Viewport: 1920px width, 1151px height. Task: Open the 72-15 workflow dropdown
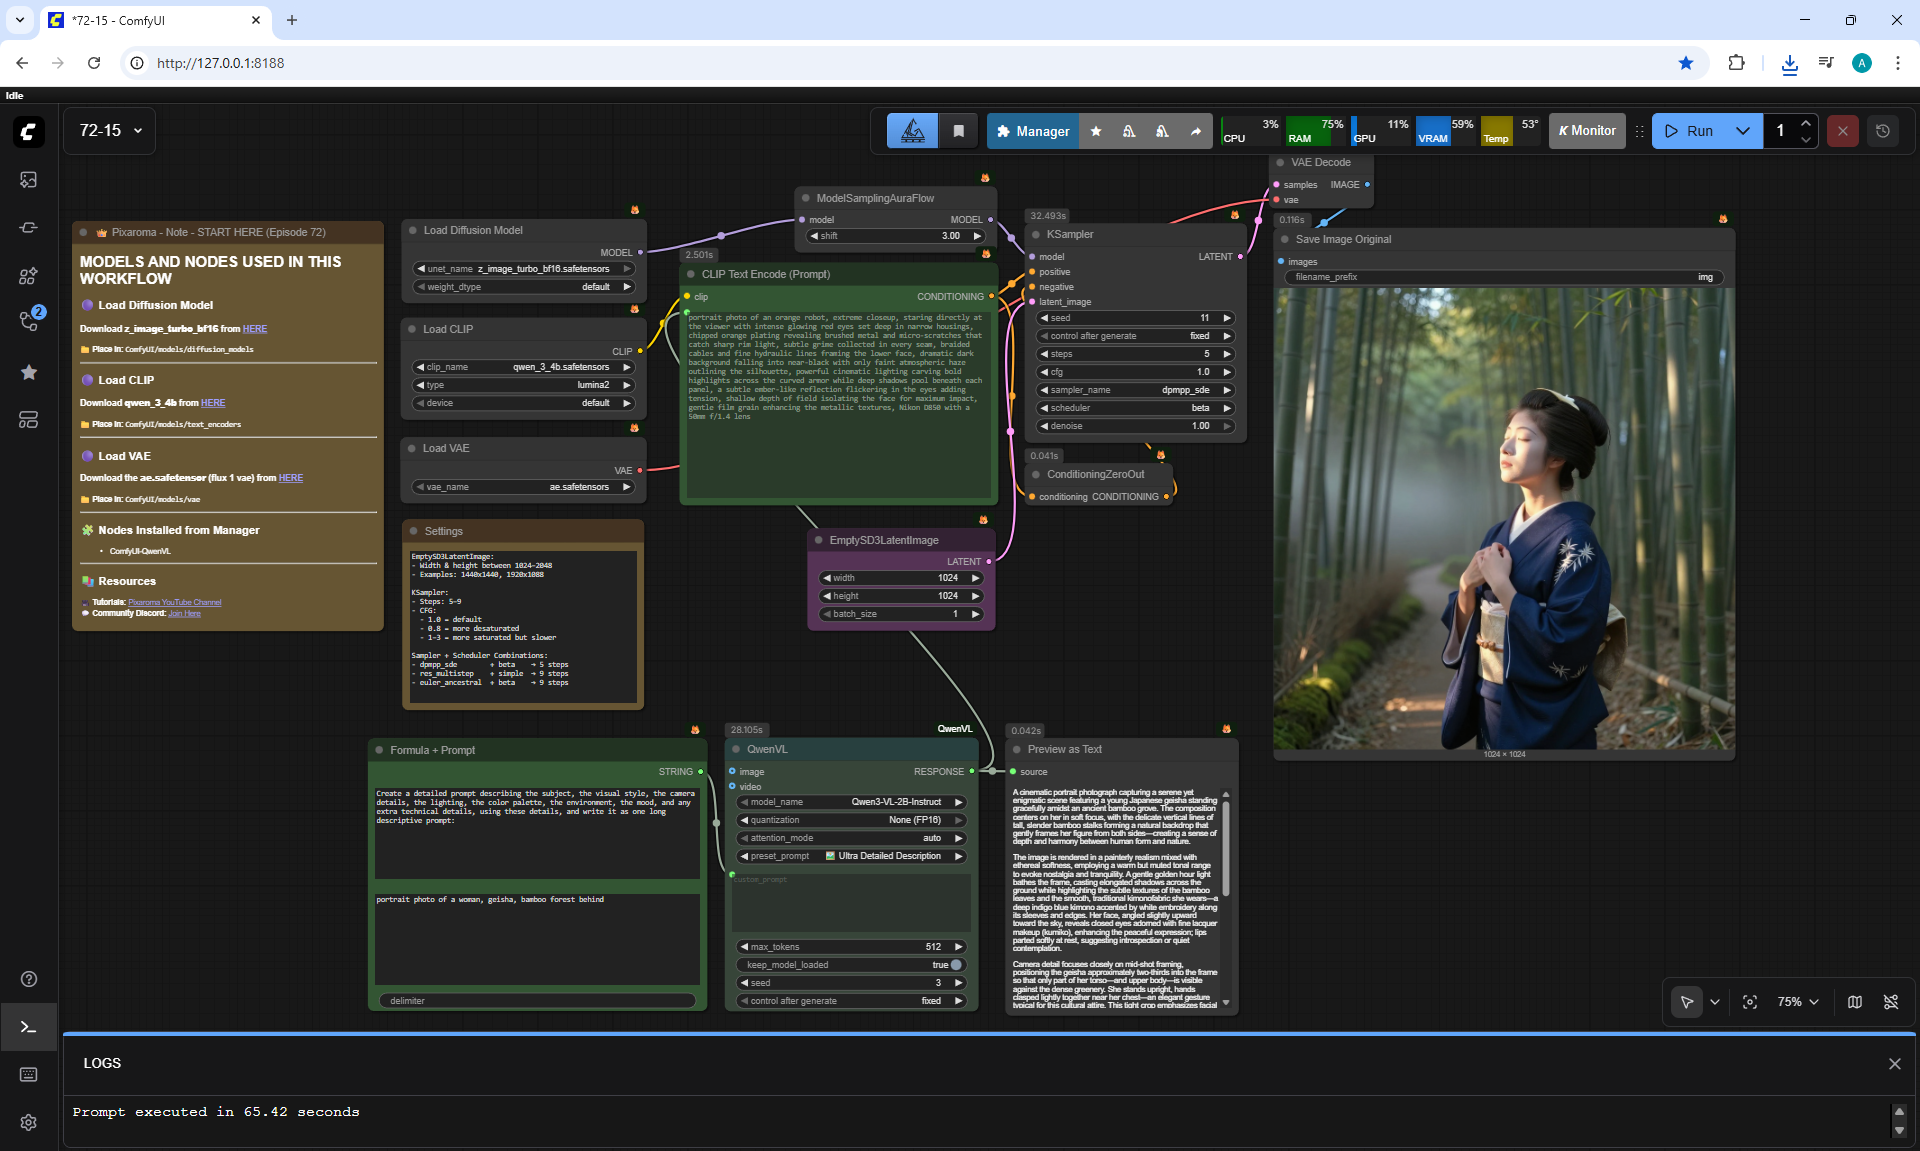pyautogui.click(x=110, y=131)
